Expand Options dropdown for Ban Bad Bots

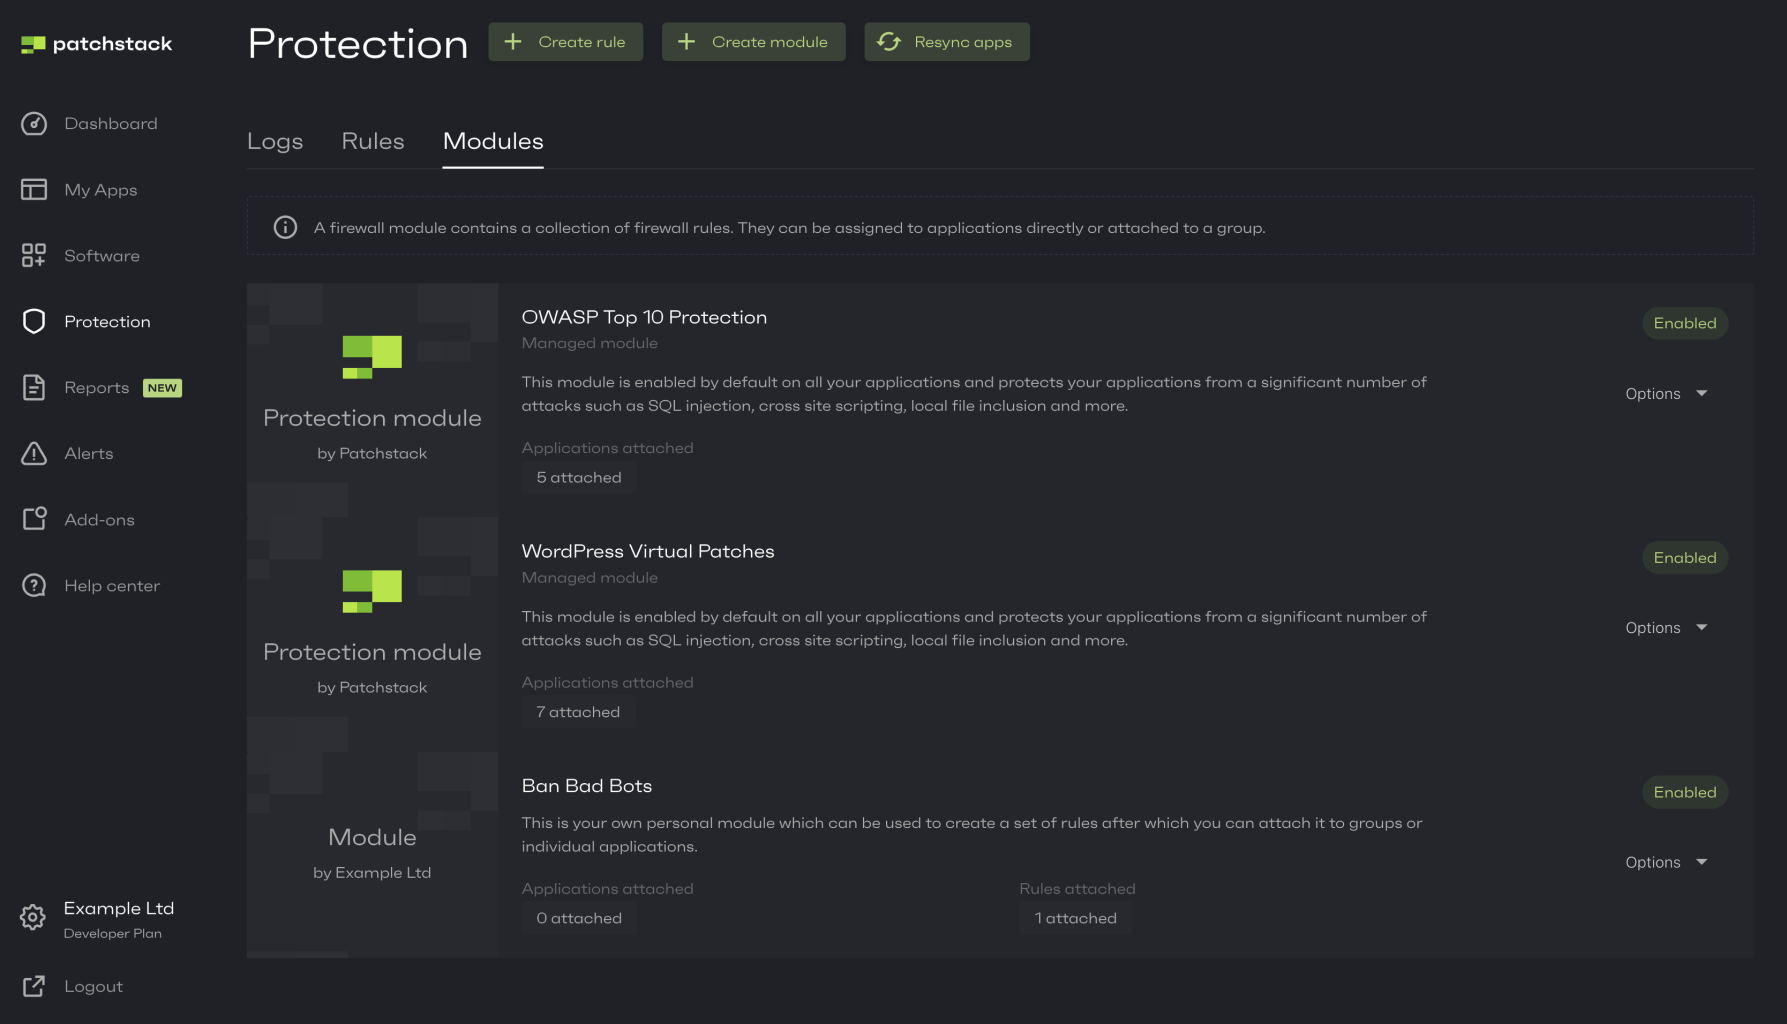pos(1666,863)
